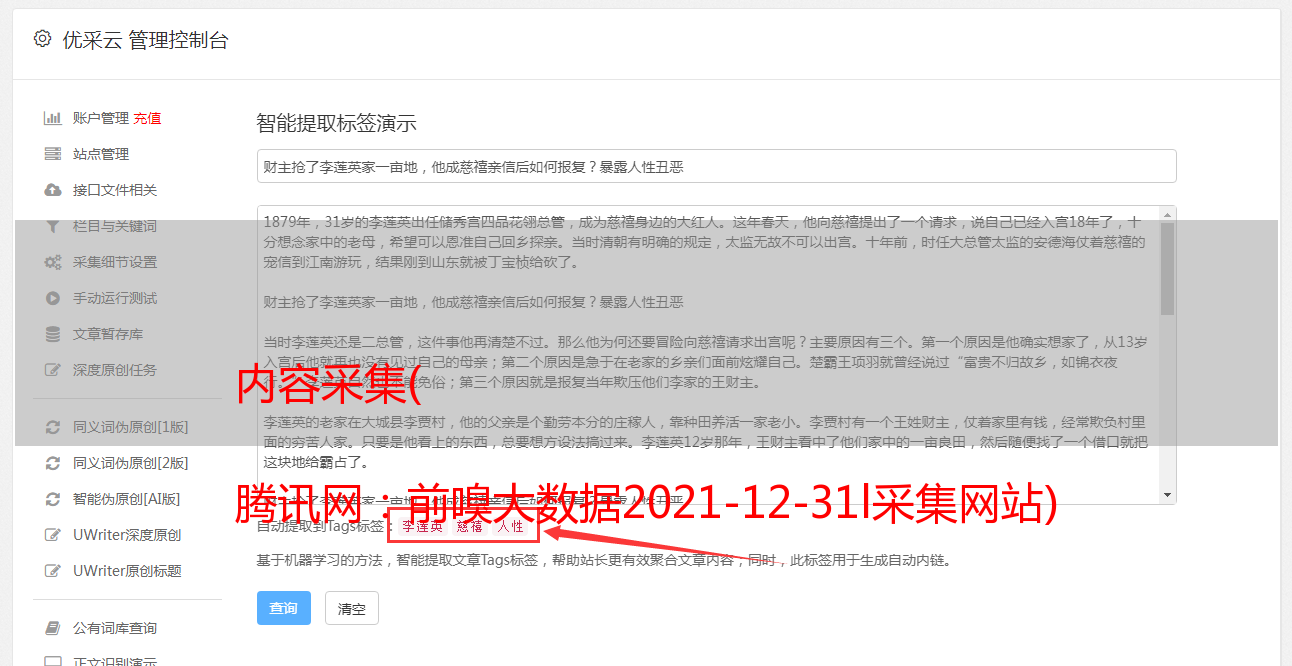Click the 清空 button
The image size is (1292, 666).
[x=352, y=608]
